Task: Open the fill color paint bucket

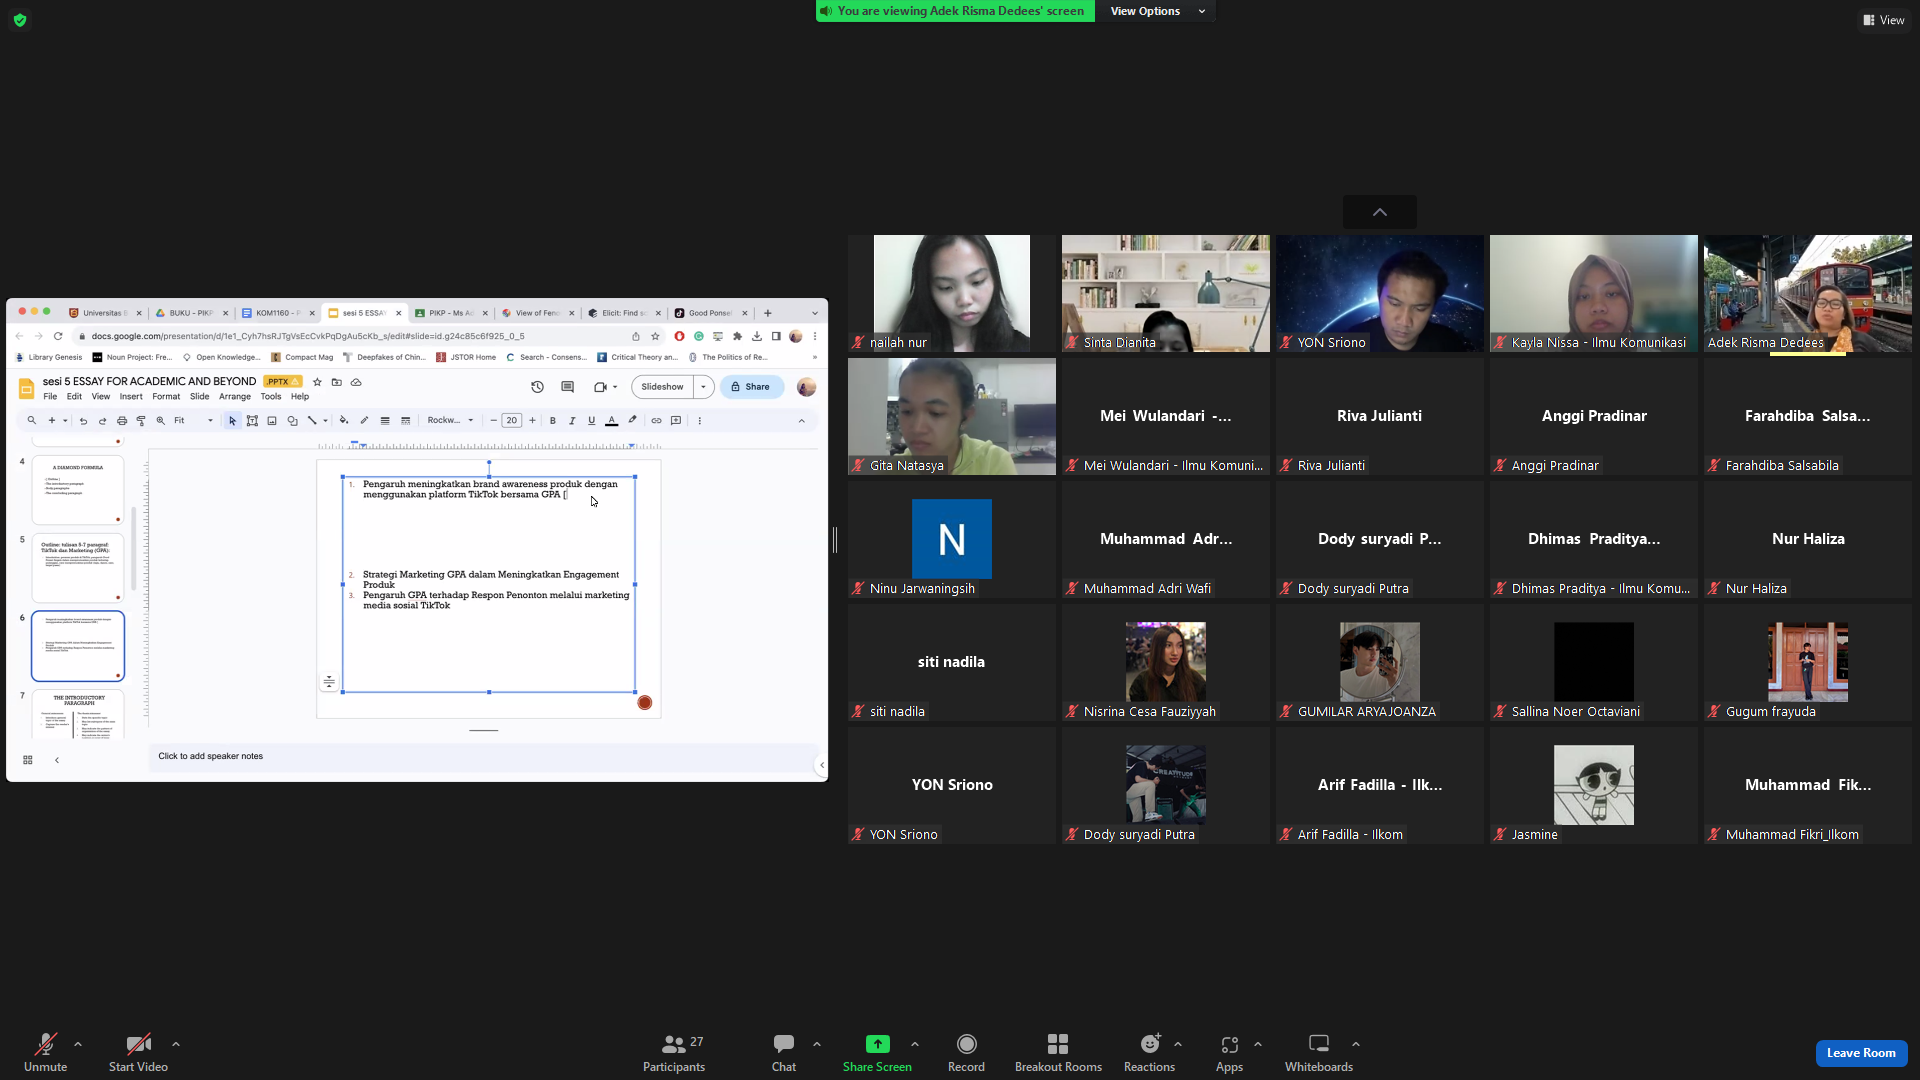Action: click(x=344, y=421)
